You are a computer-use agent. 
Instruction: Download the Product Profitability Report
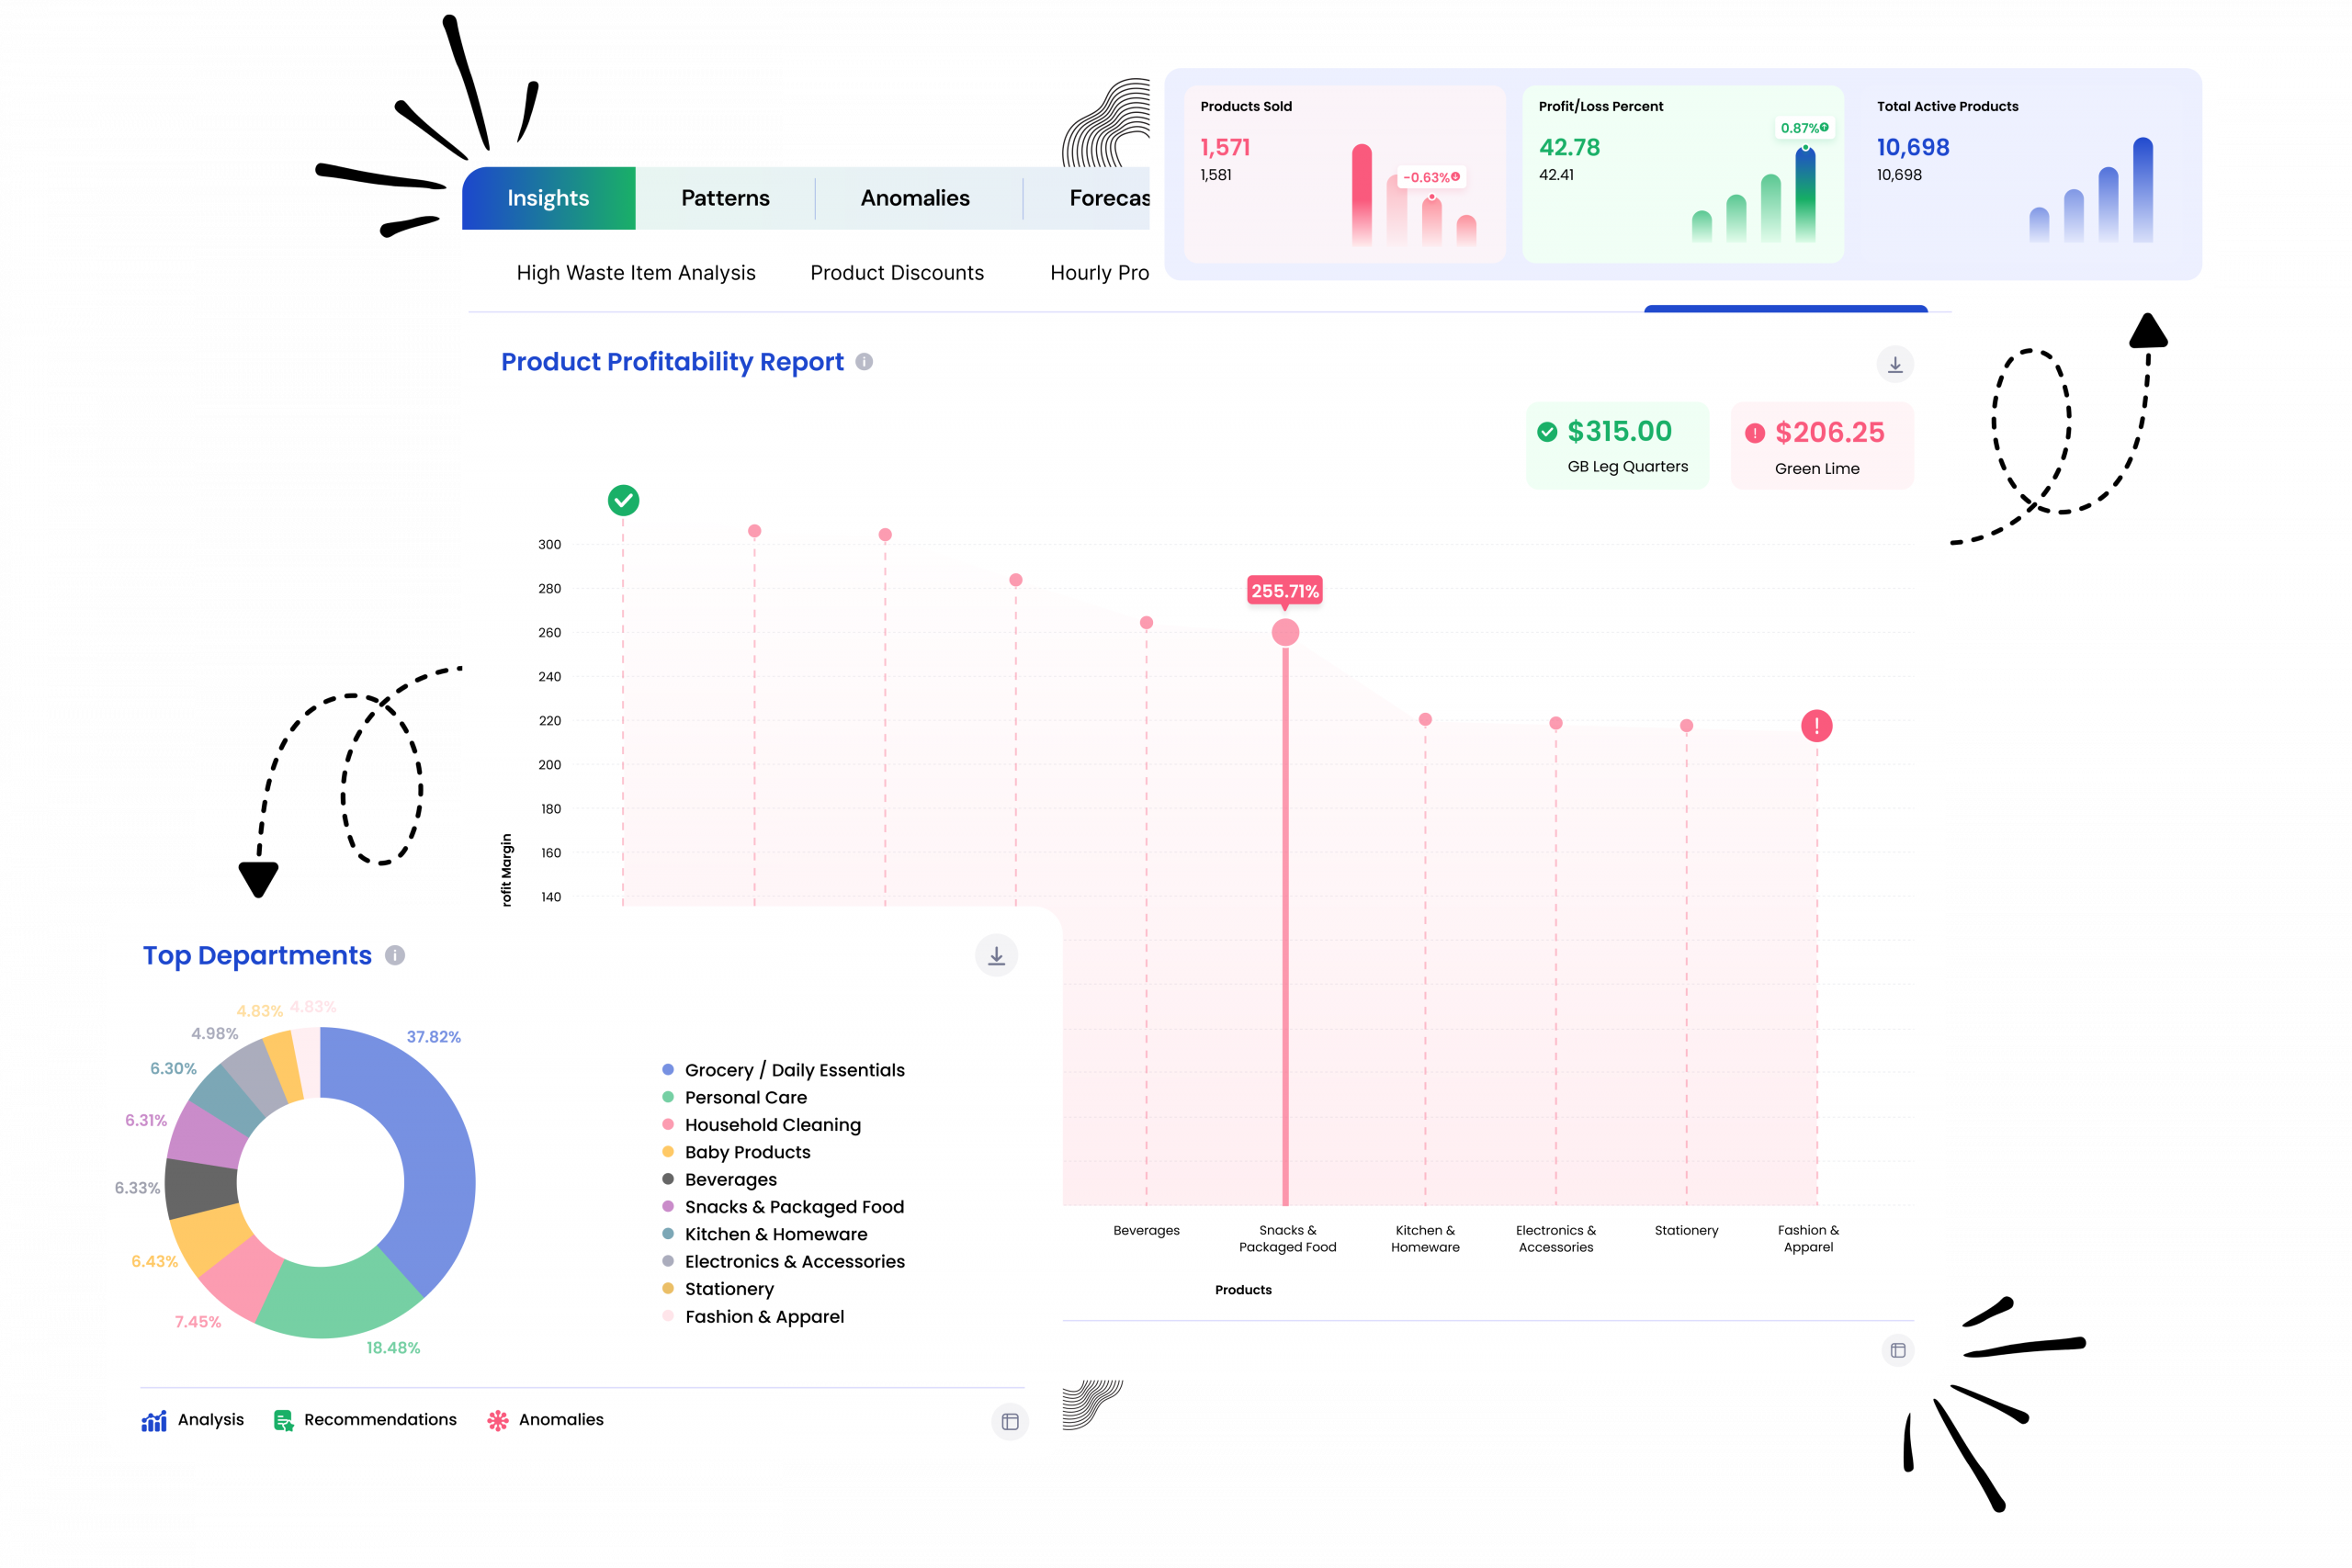1894,365
